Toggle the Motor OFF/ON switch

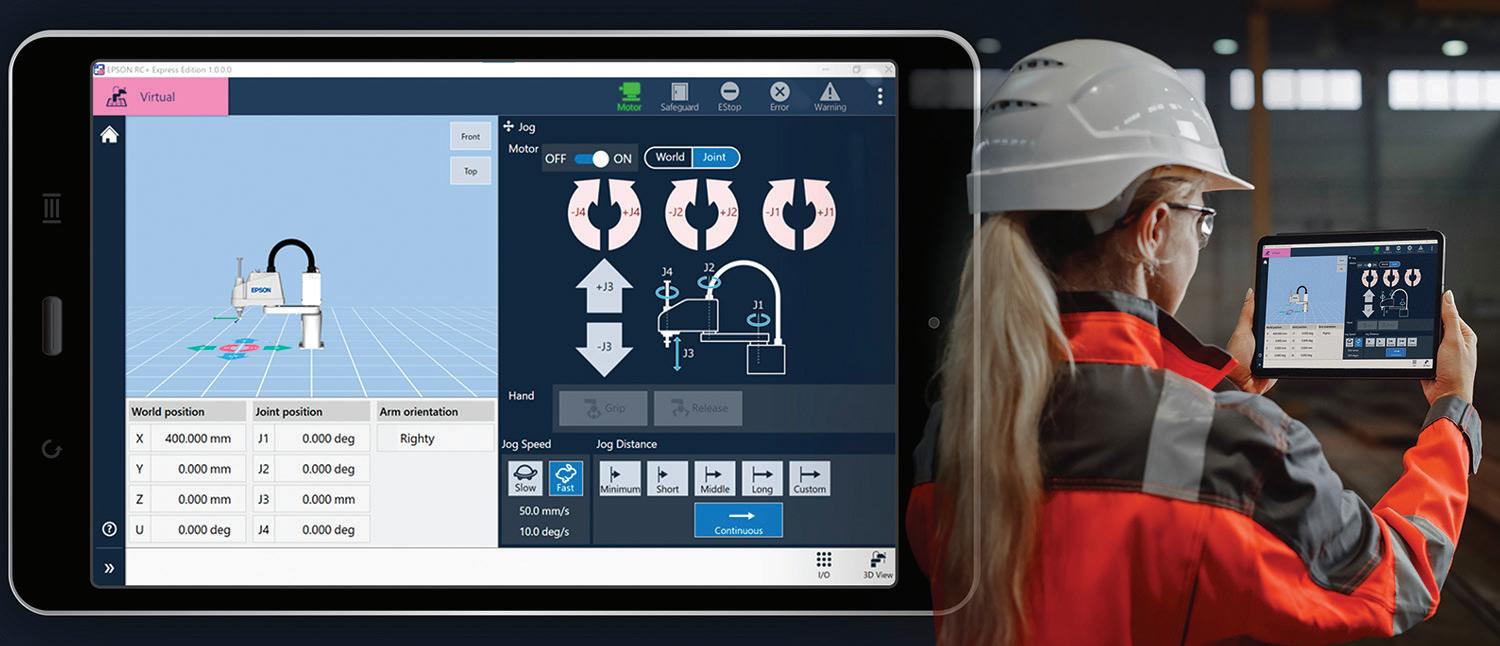pyautogui.click(x=591, y=158)
